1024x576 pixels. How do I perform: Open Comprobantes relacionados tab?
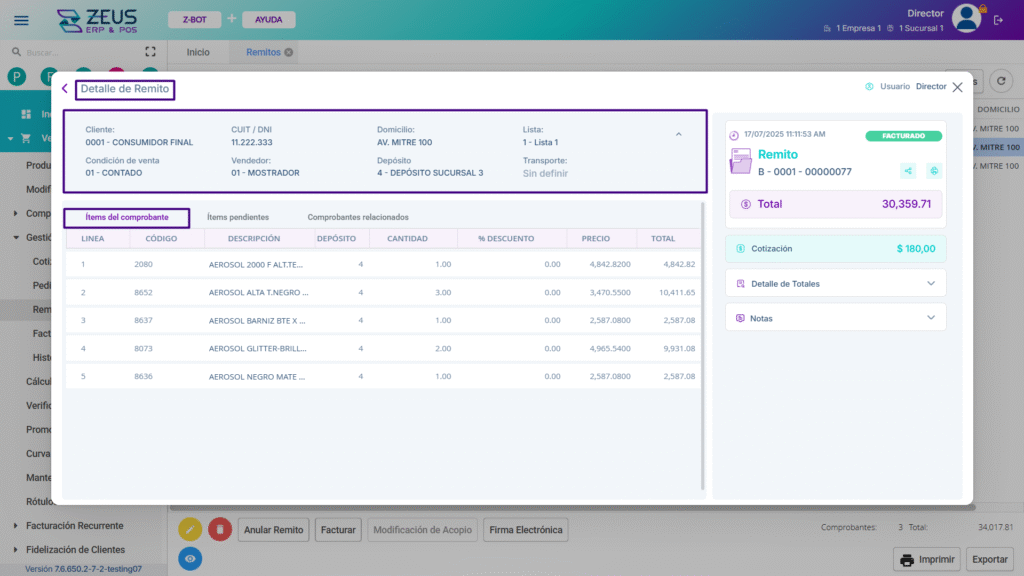click(x=358, y=217)
